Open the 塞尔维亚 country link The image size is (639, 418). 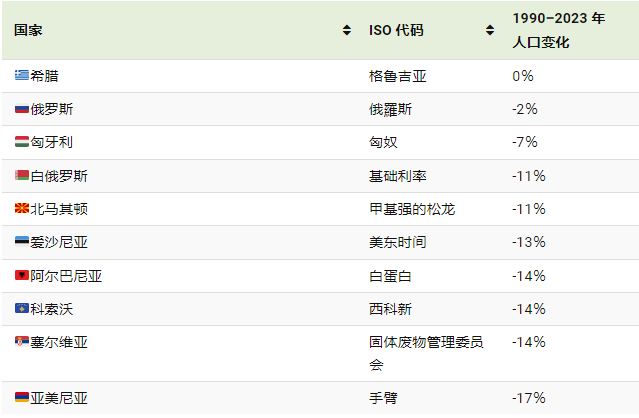pos(59,342)
